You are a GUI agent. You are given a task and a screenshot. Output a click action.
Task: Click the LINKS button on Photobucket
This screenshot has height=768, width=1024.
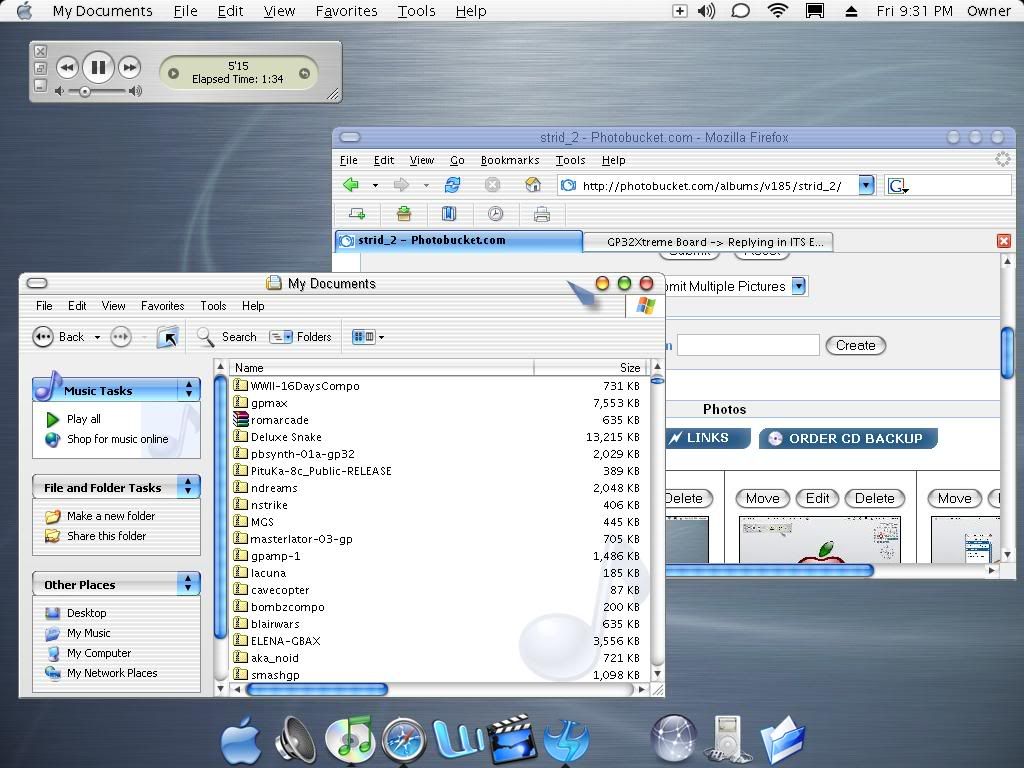[x=707, y=438]
